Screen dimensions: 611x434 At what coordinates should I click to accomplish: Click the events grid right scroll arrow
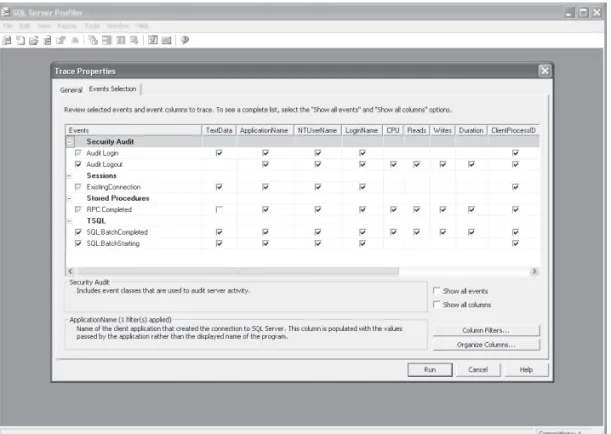click(x=534, y=271)
